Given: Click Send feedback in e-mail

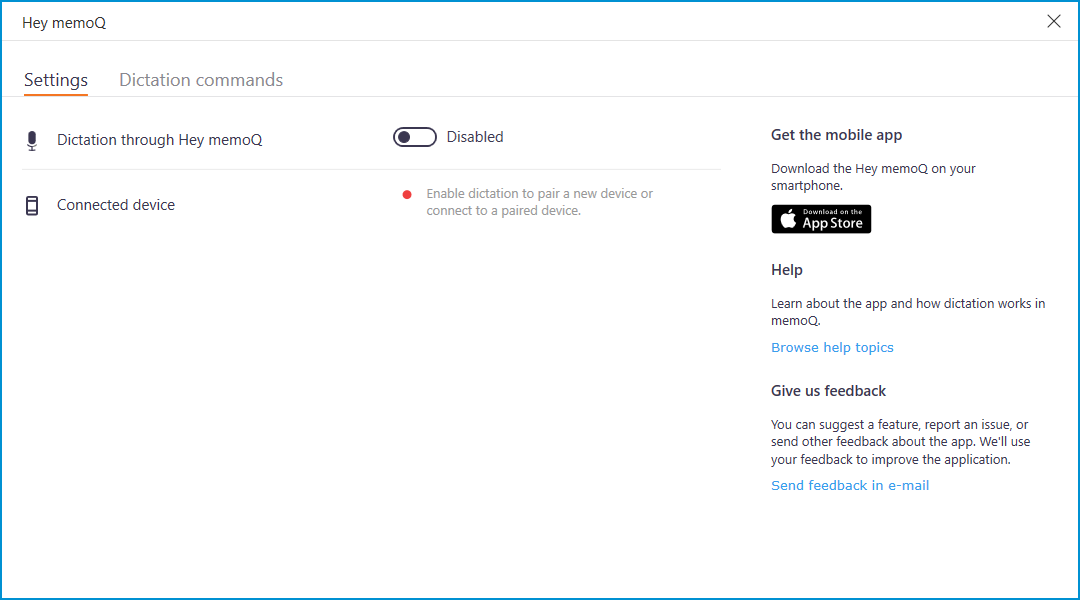Looking at the screenshot, I should (x=849, y=485).
